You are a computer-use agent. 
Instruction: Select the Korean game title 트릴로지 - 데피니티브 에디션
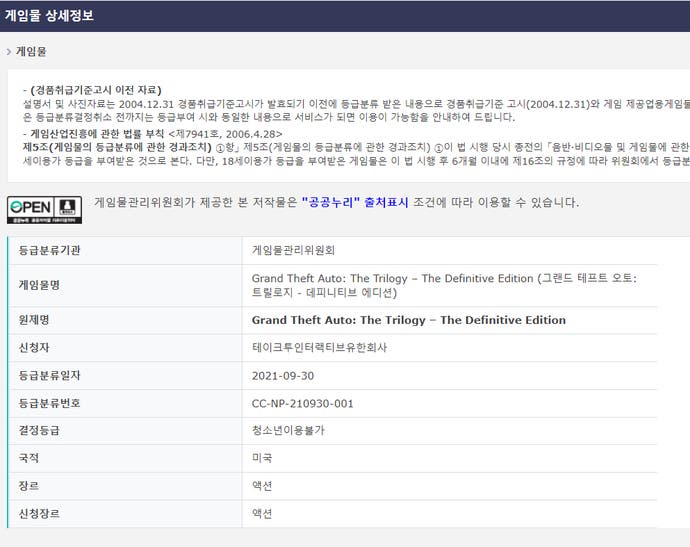pos(324,293)
